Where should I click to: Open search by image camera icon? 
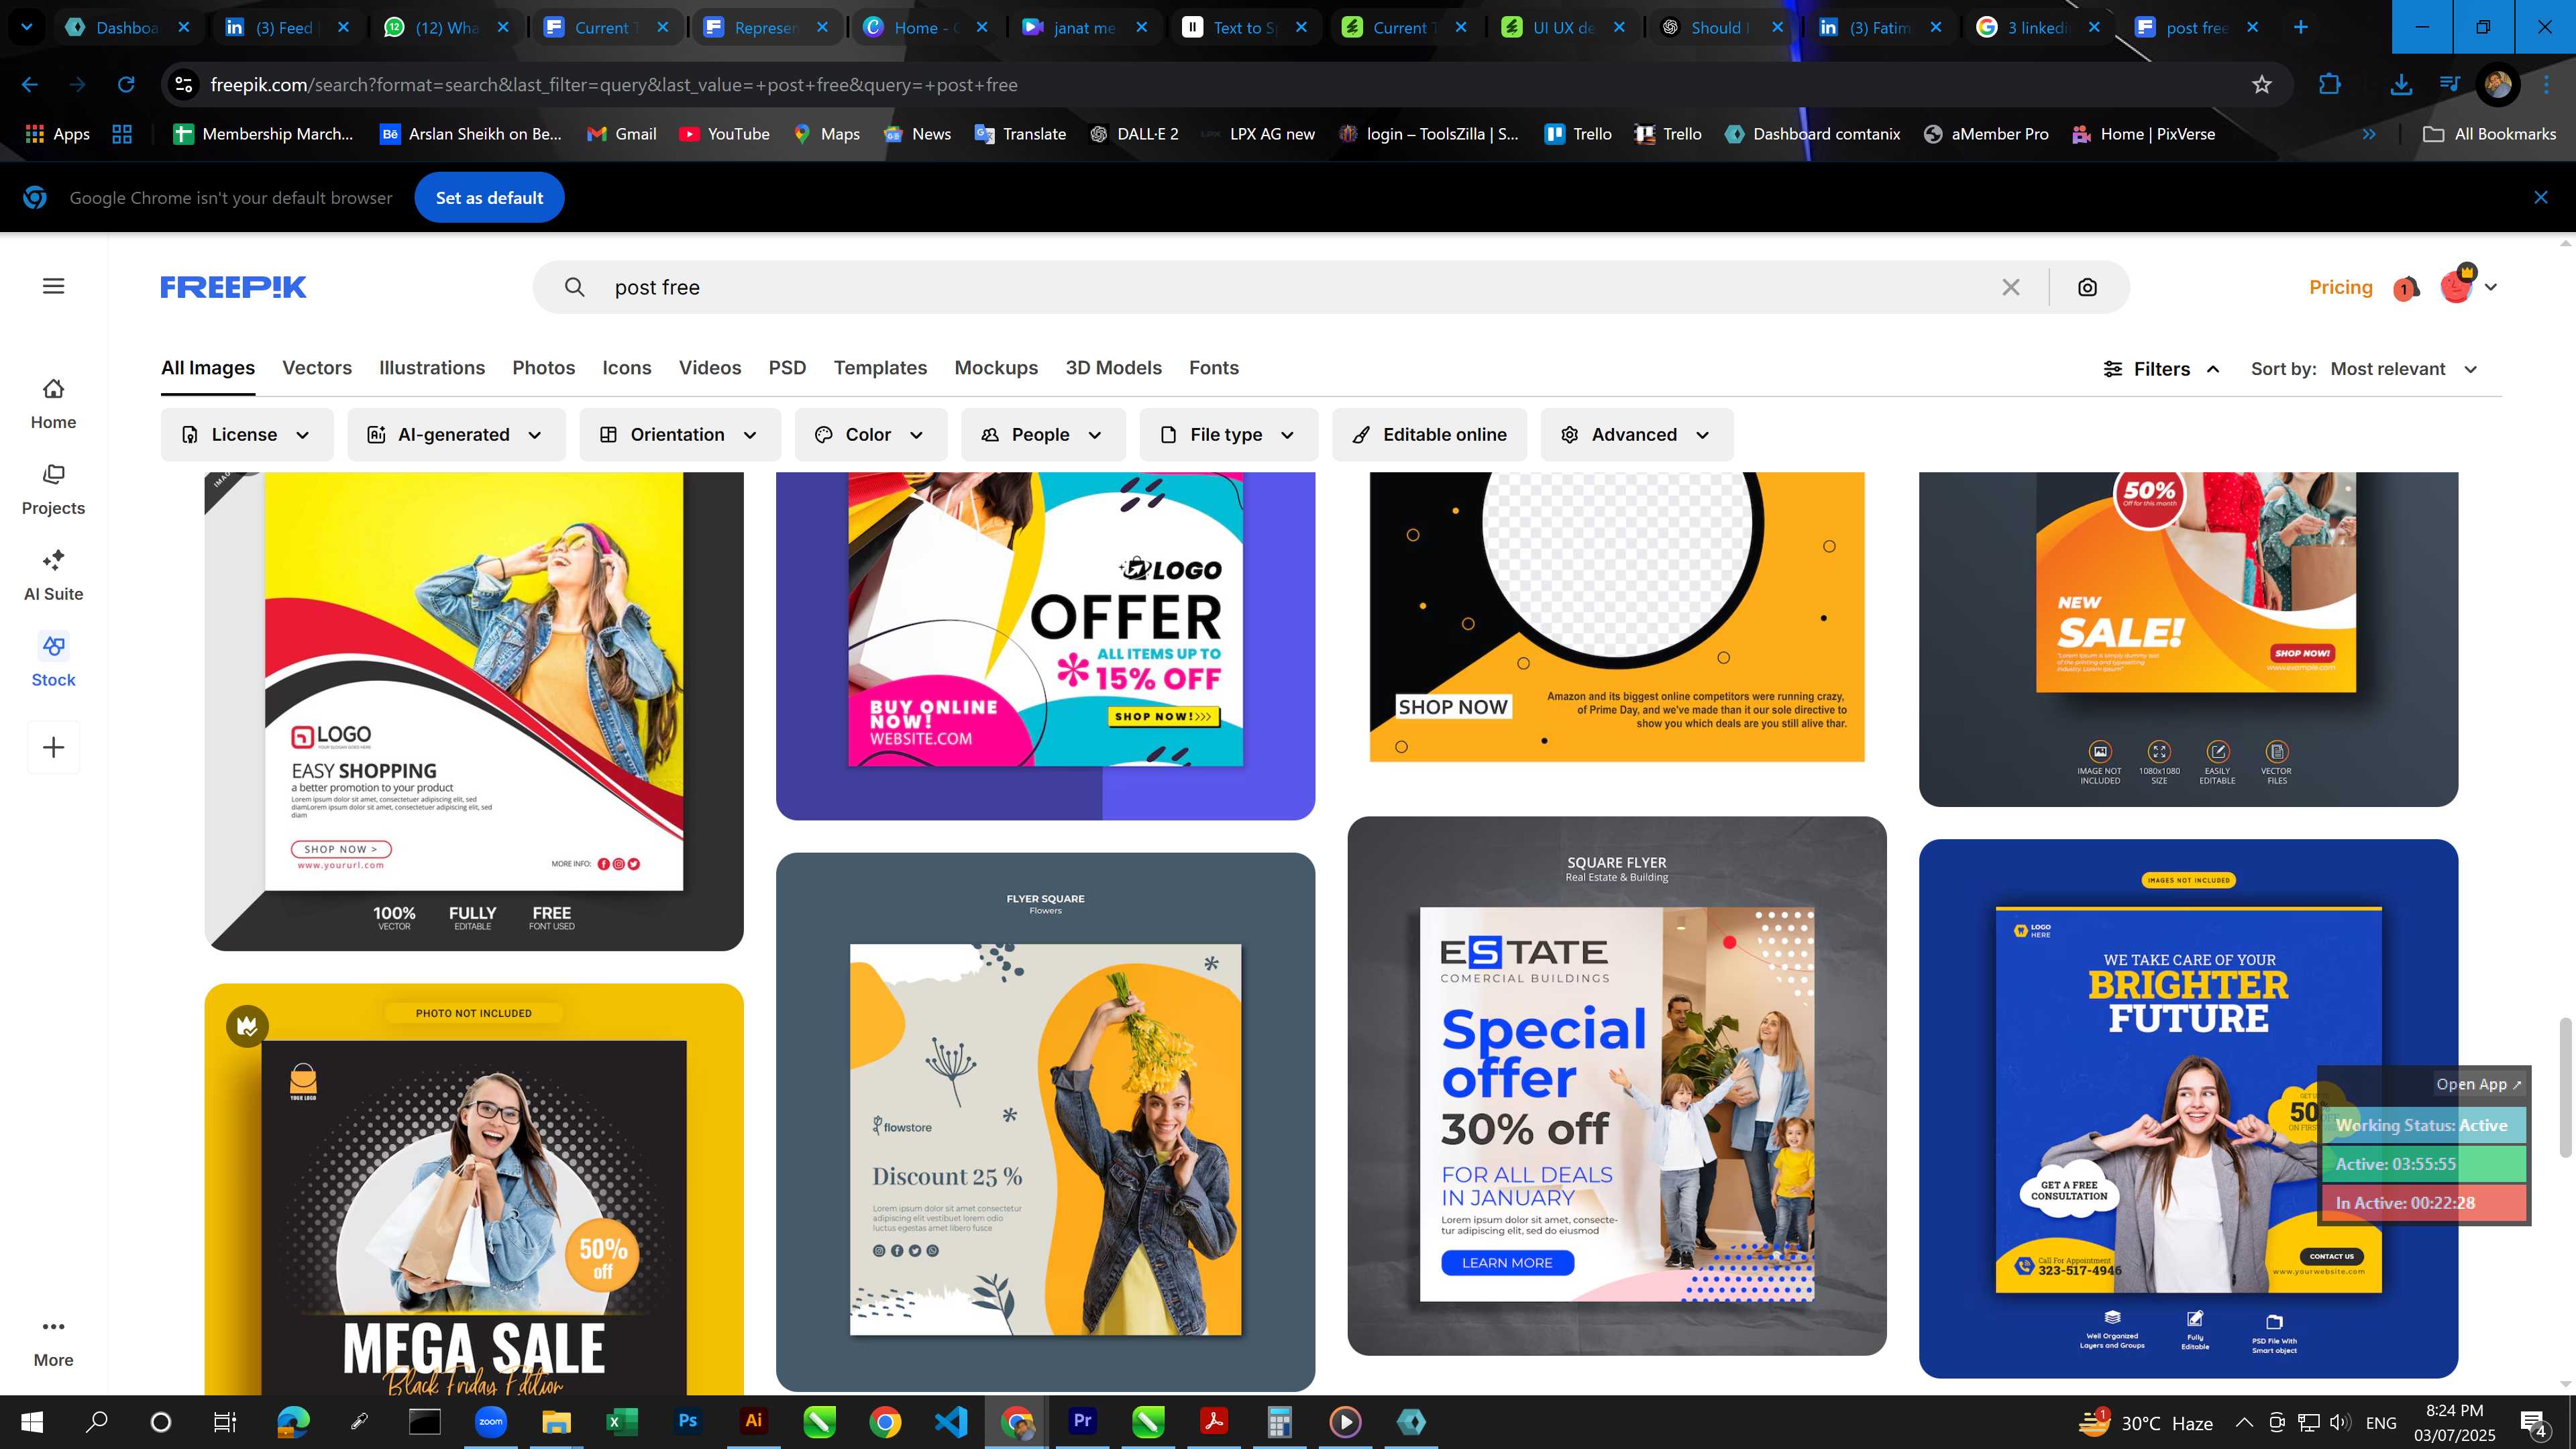[2087, 287]
